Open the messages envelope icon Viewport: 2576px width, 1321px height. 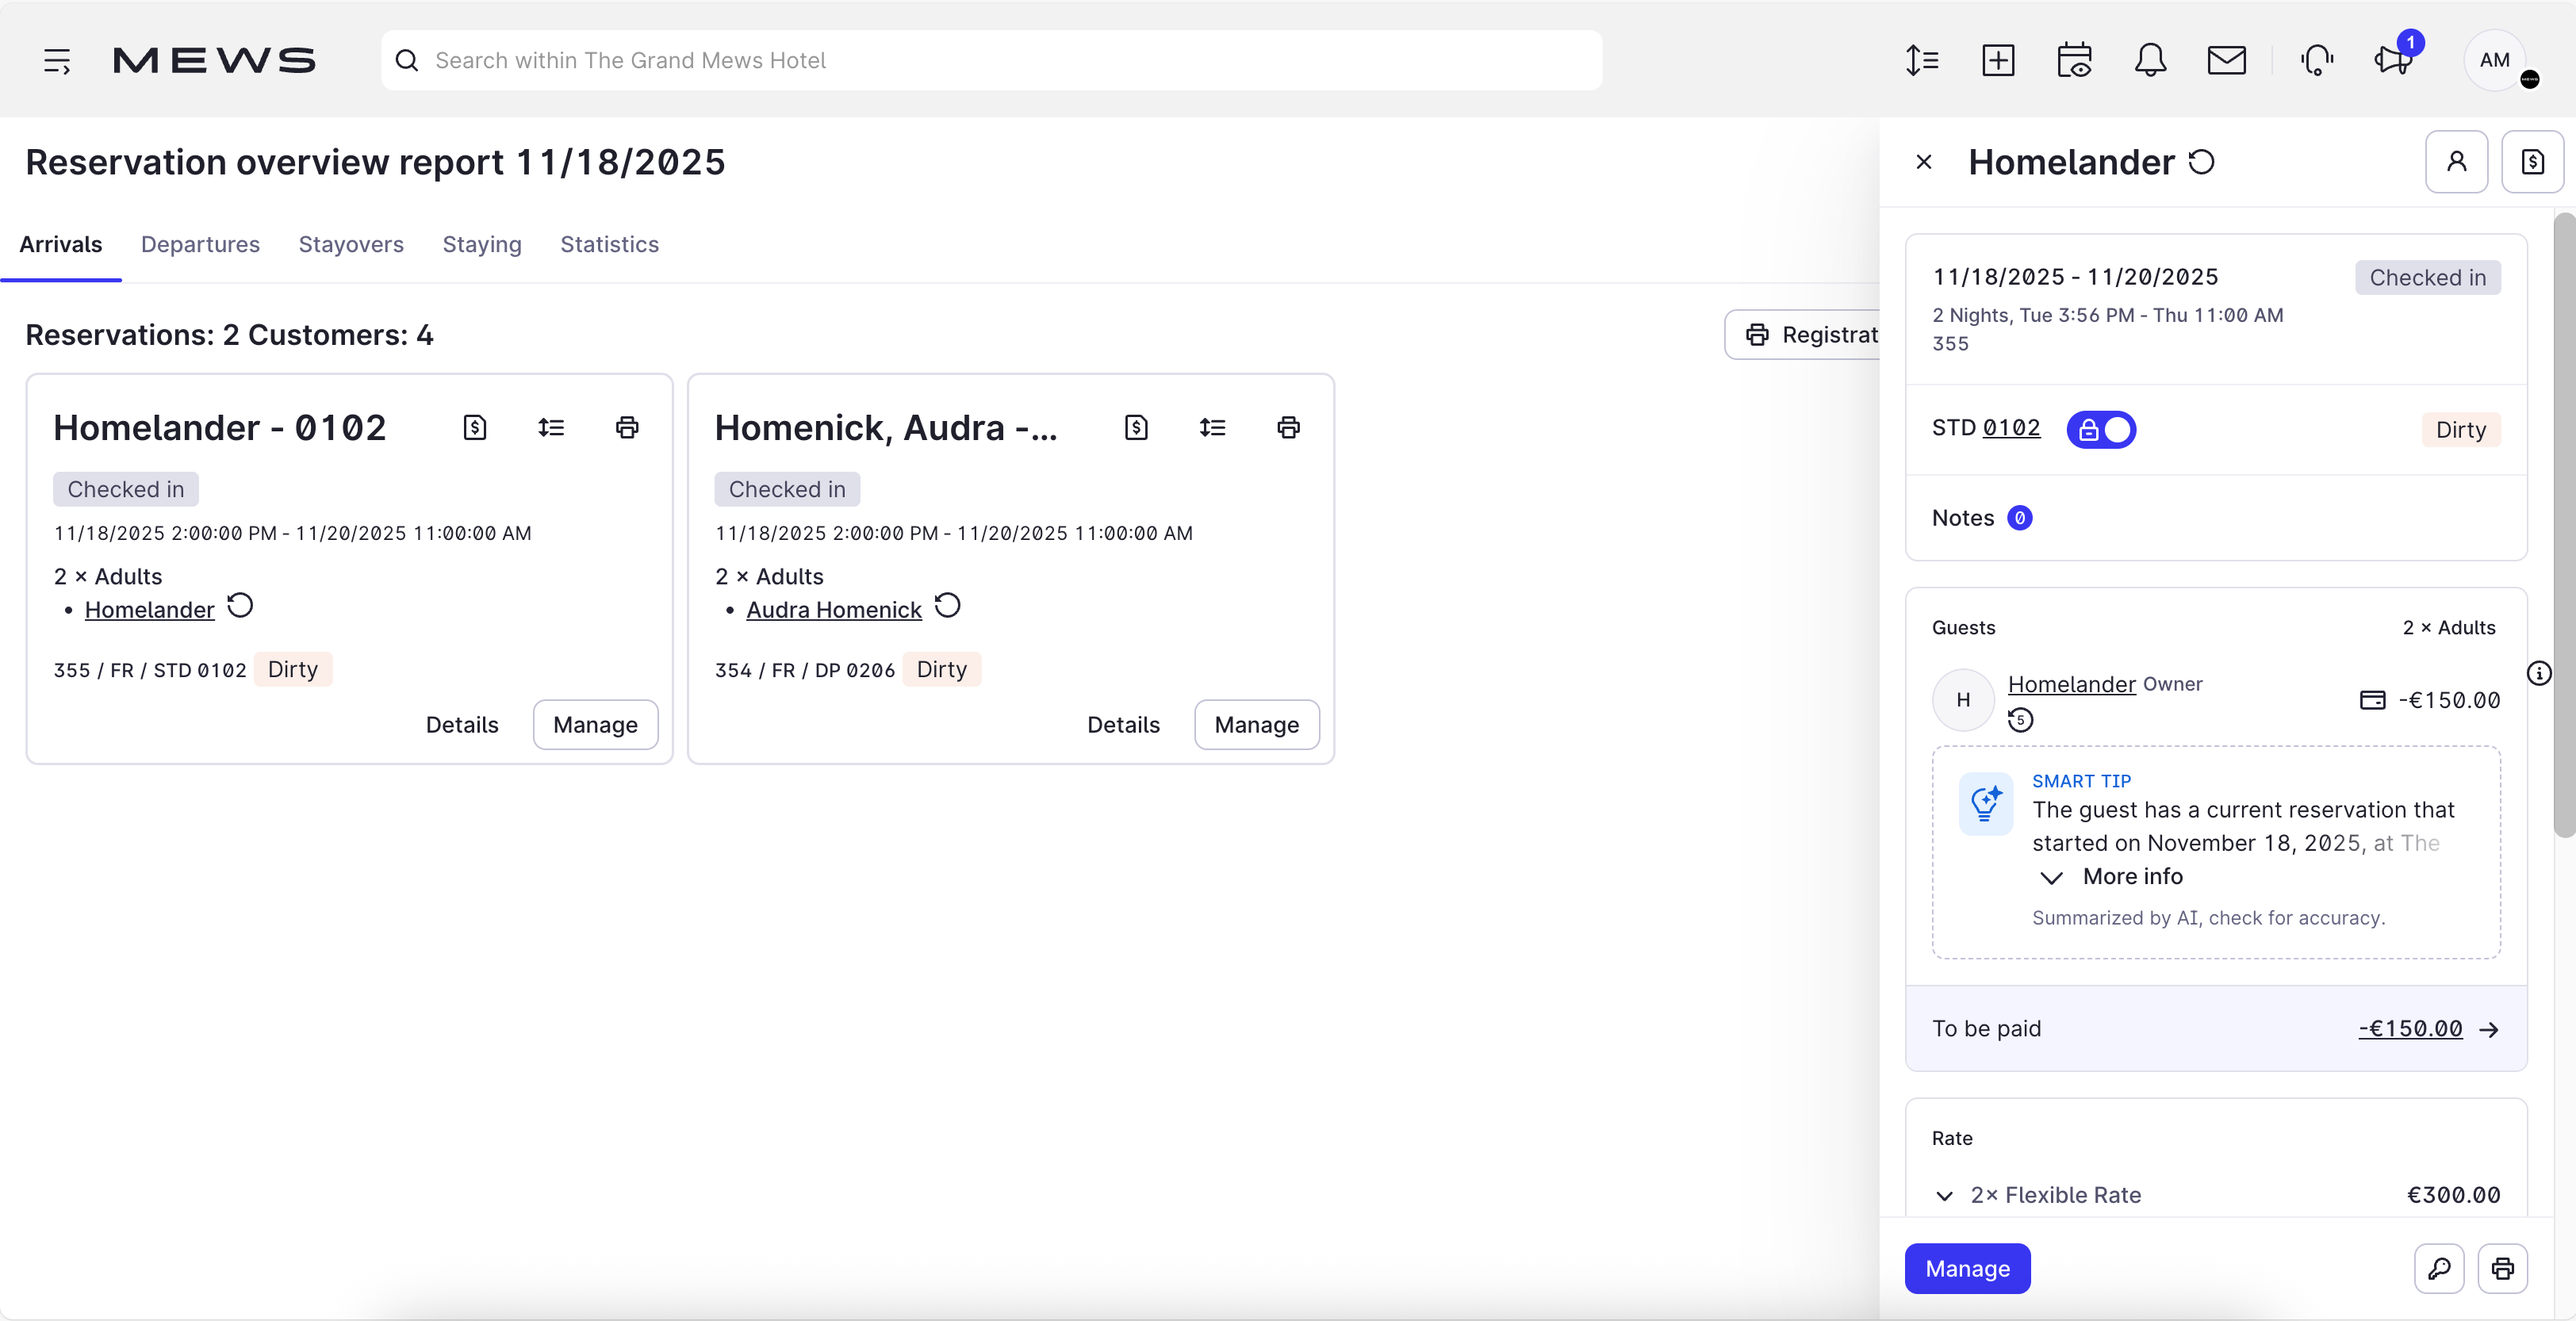point(2227,60)
